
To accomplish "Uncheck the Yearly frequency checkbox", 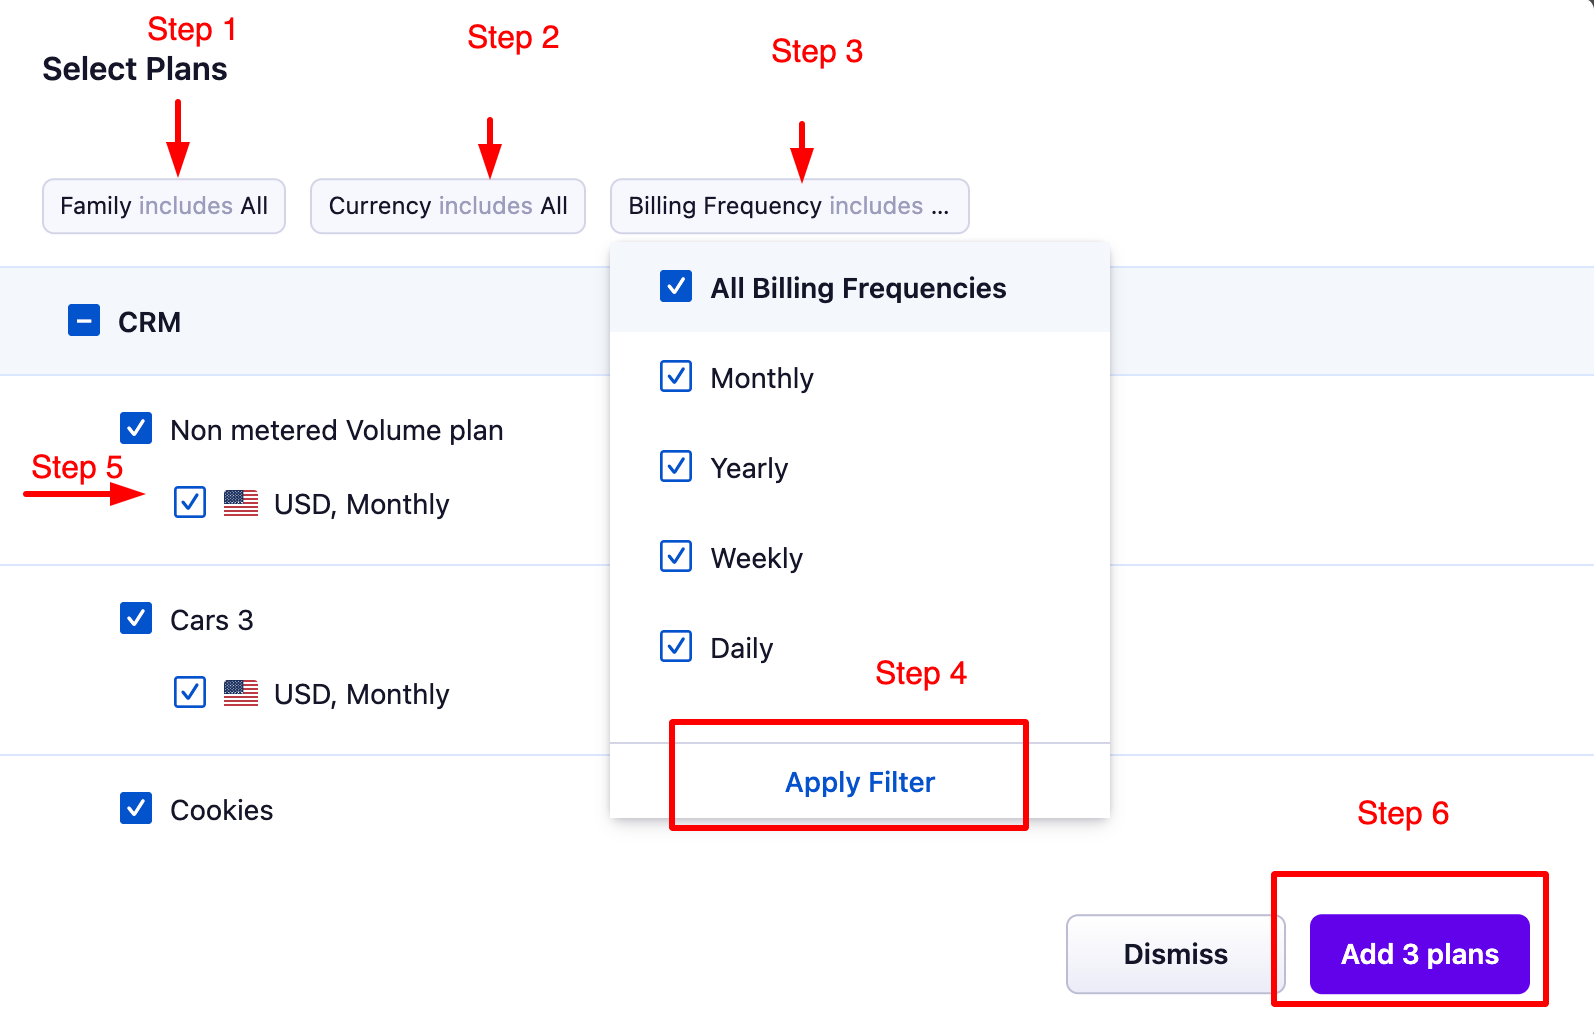I will click(x=676, y=467).
